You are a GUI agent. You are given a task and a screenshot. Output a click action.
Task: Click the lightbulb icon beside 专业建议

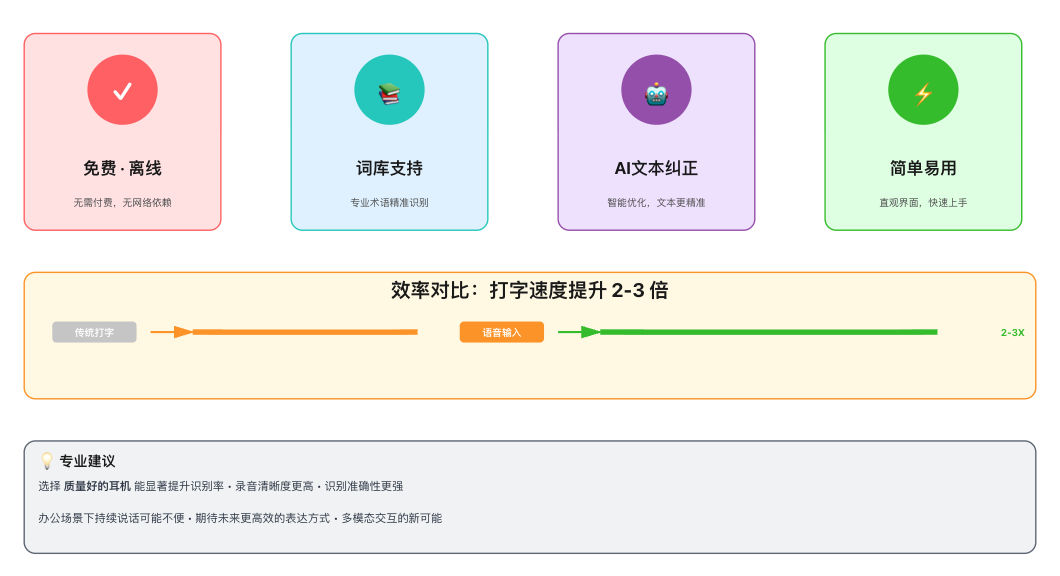coord(46,461)
